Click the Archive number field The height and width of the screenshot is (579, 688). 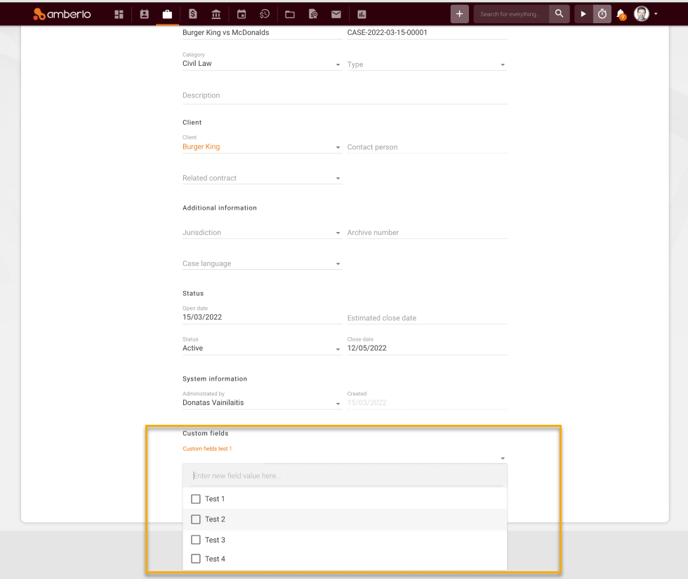427,232
